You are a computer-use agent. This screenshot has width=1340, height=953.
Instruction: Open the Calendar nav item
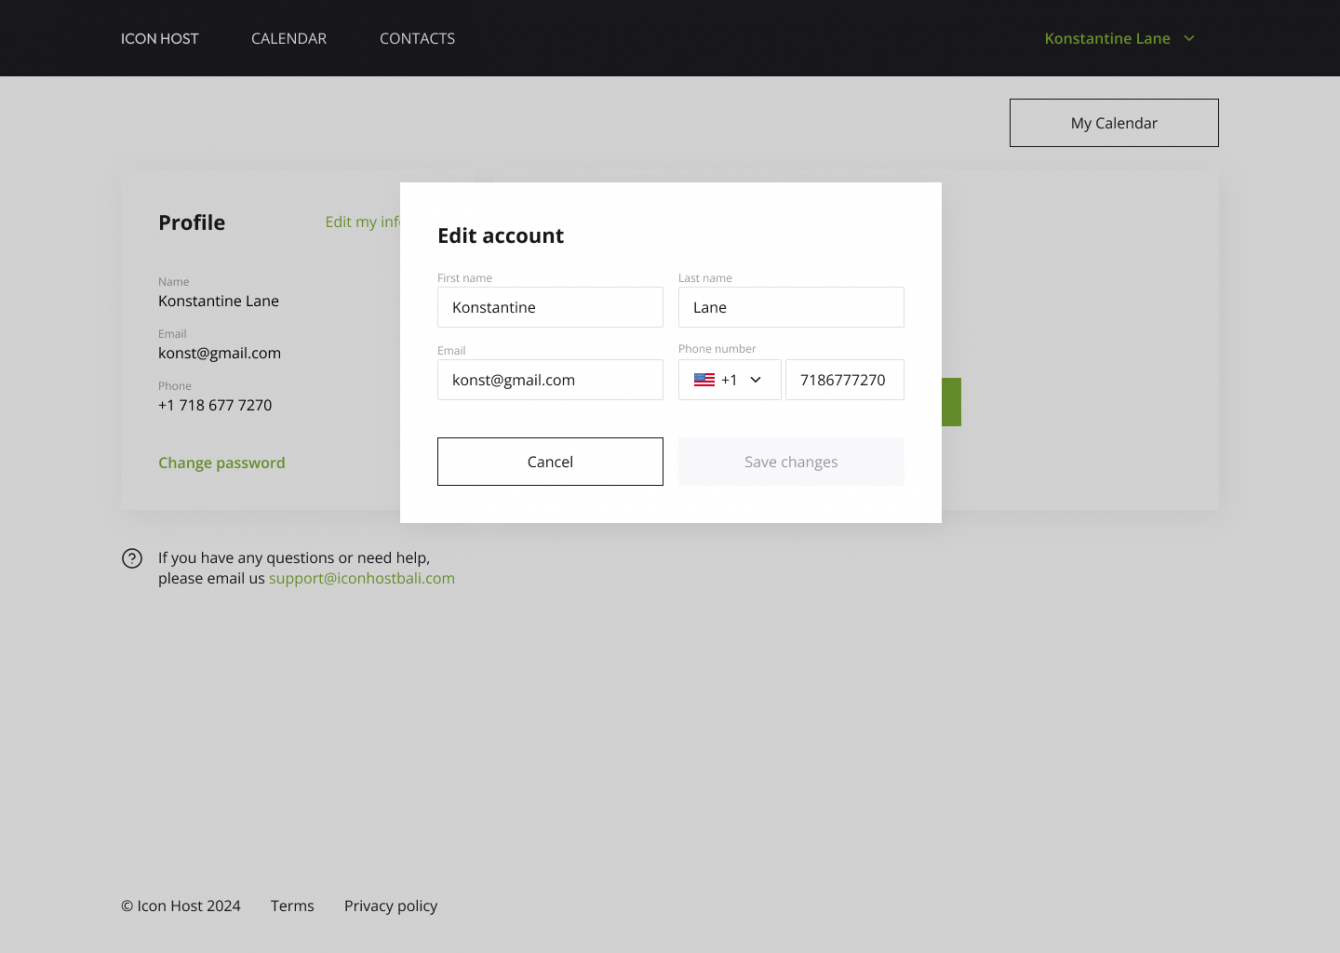coord(289,39)
